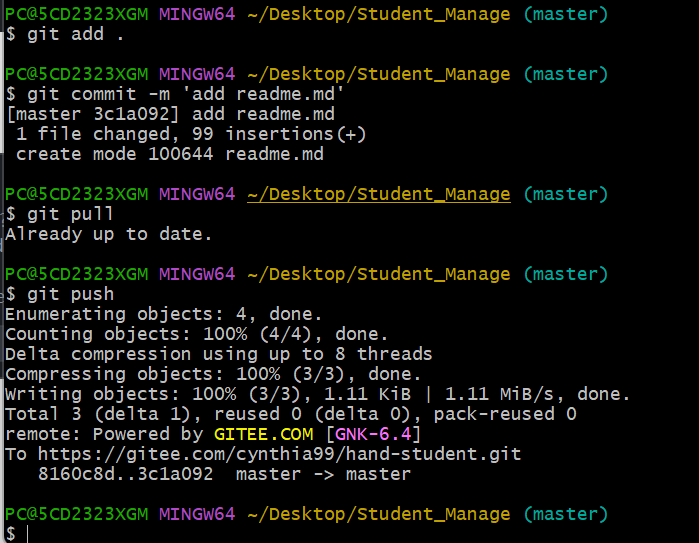
Task: Click 'Delta compression using up to 8 threads'
Action: (219, 354)
